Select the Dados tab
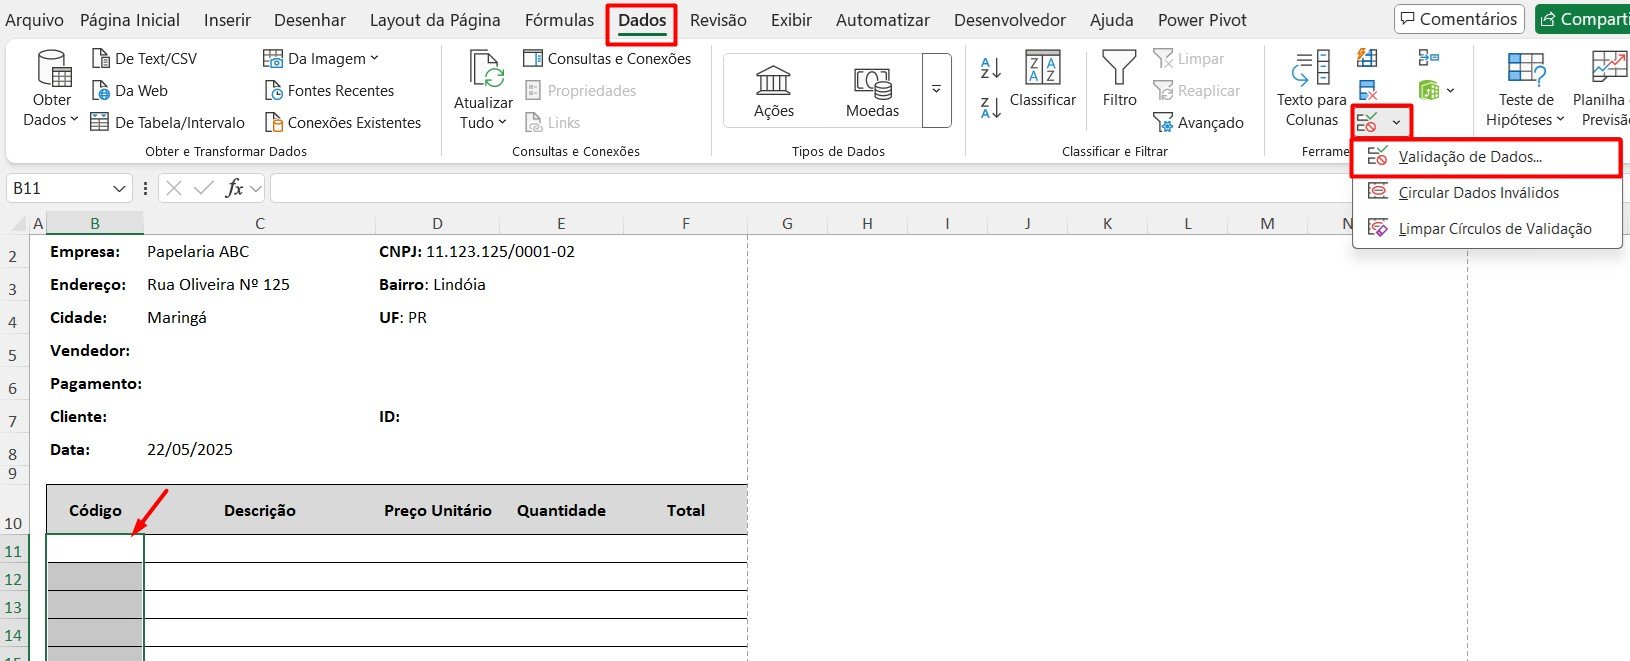 (642, 21)
